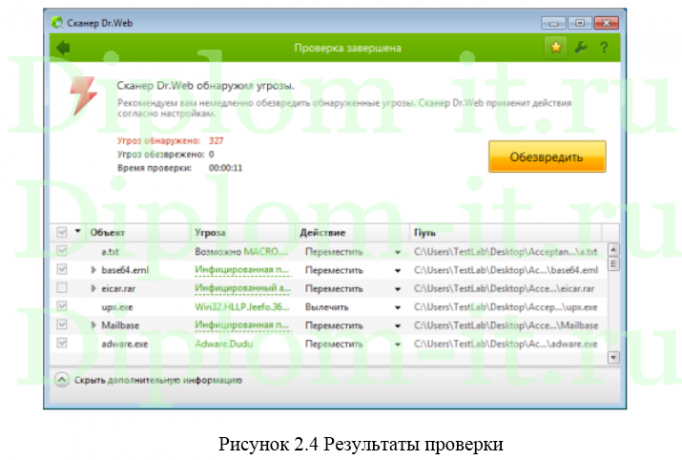Uncheck the upx.exe row checkbox
The height and width of the screenshot is (460, 682).
click(x=62, y=306)
